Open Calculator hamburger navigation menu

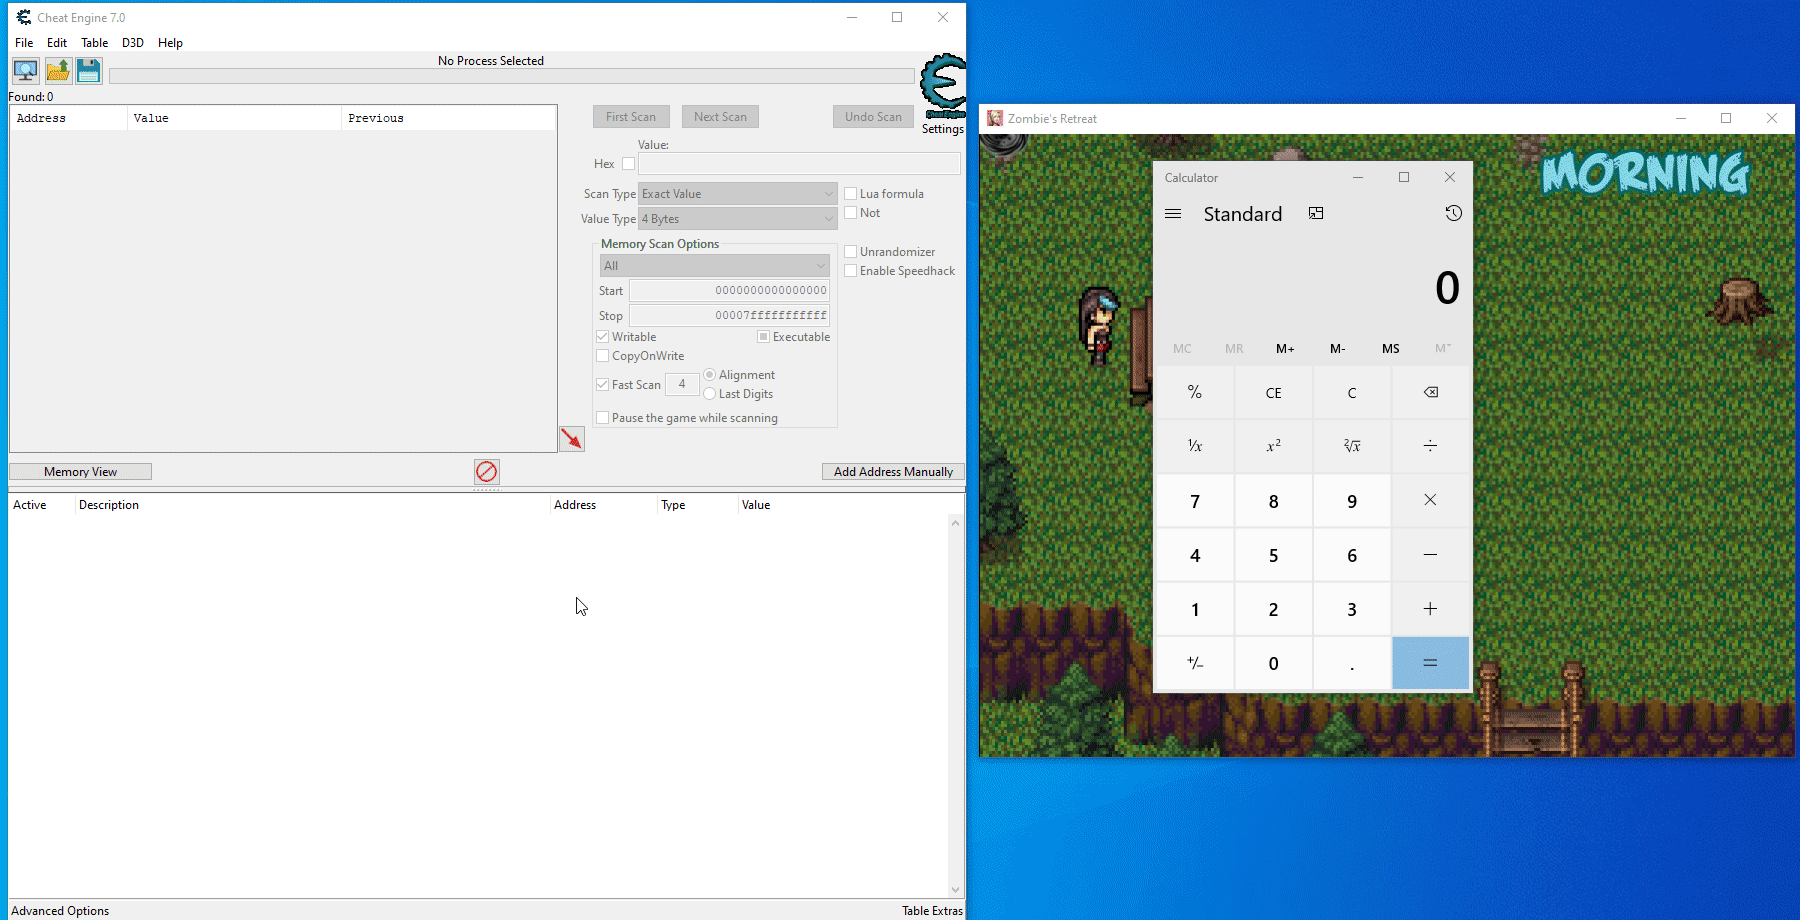point(1174,214)
